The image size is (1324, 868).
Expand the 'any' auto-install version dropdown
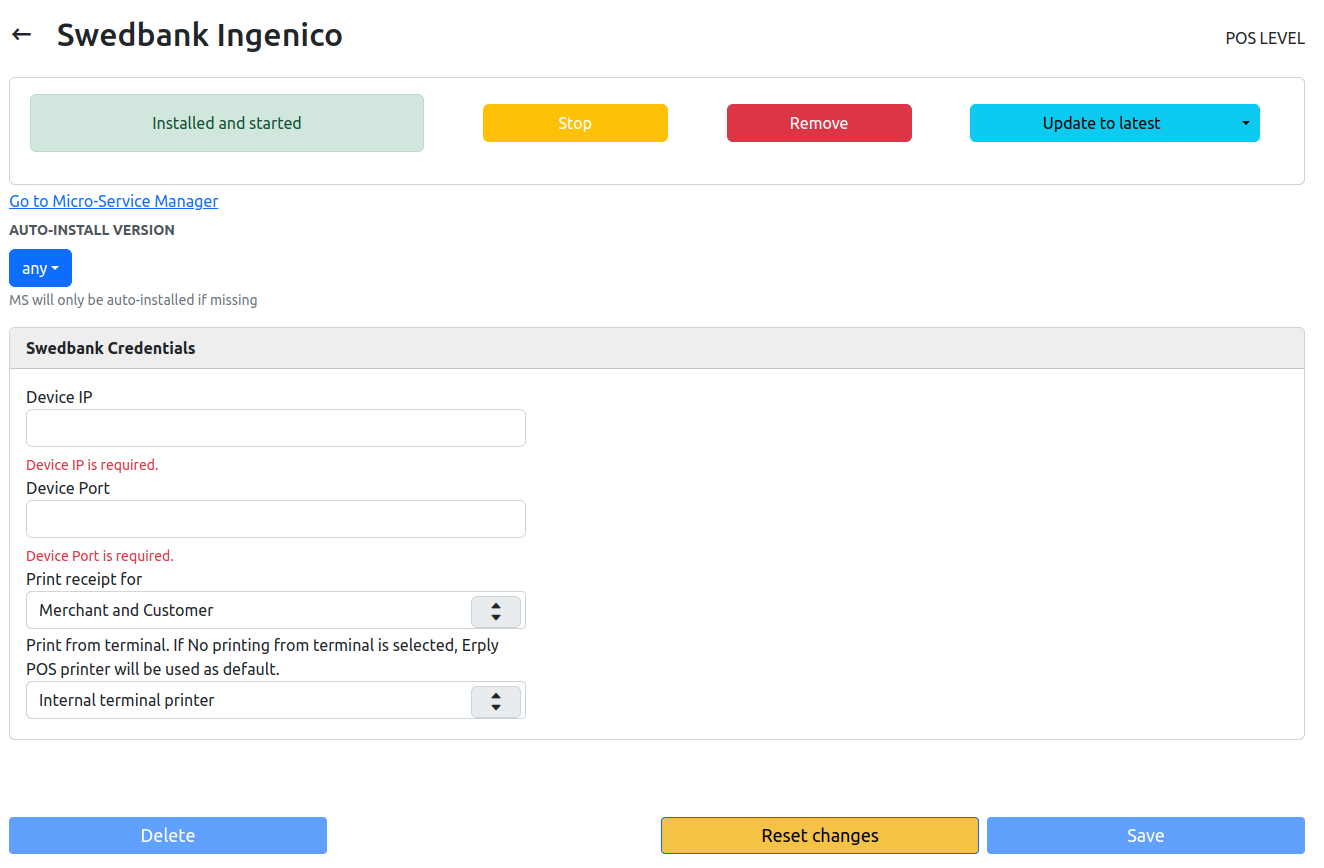(40, 268)
